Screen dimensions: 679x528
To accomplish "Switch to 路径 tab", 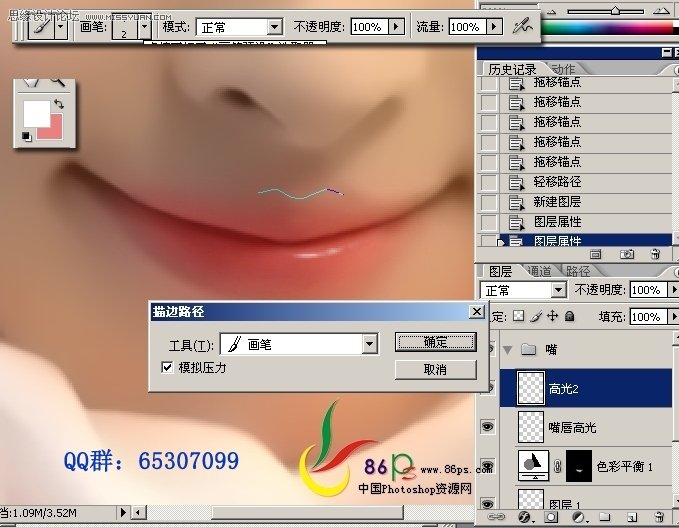I will tap(578, 271).
